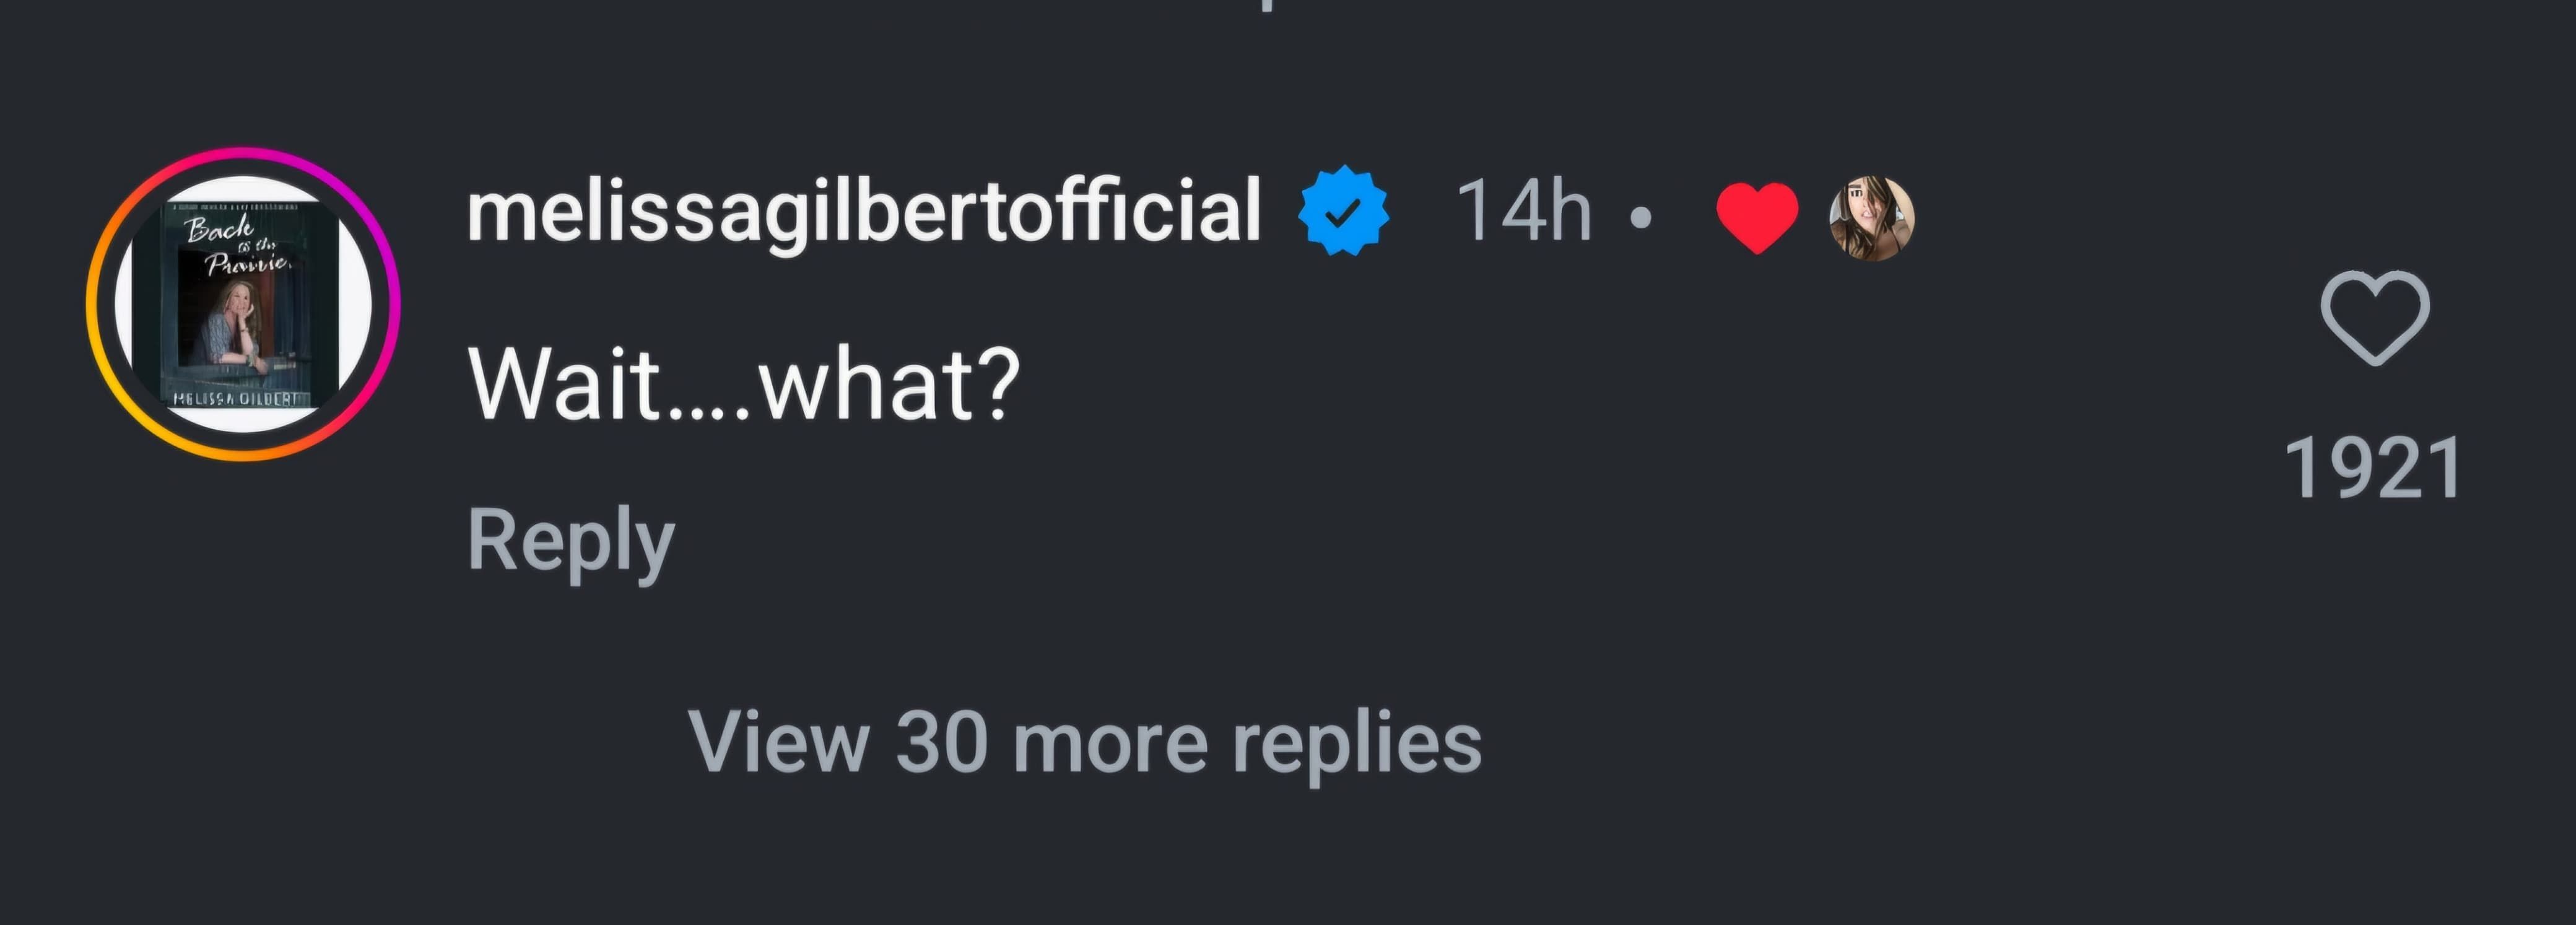Image resolution: width=2576 pixels, height=925 pixels.
Task: Tap the creator's tiny profile photo
Action: click(x=1871, y=218)
